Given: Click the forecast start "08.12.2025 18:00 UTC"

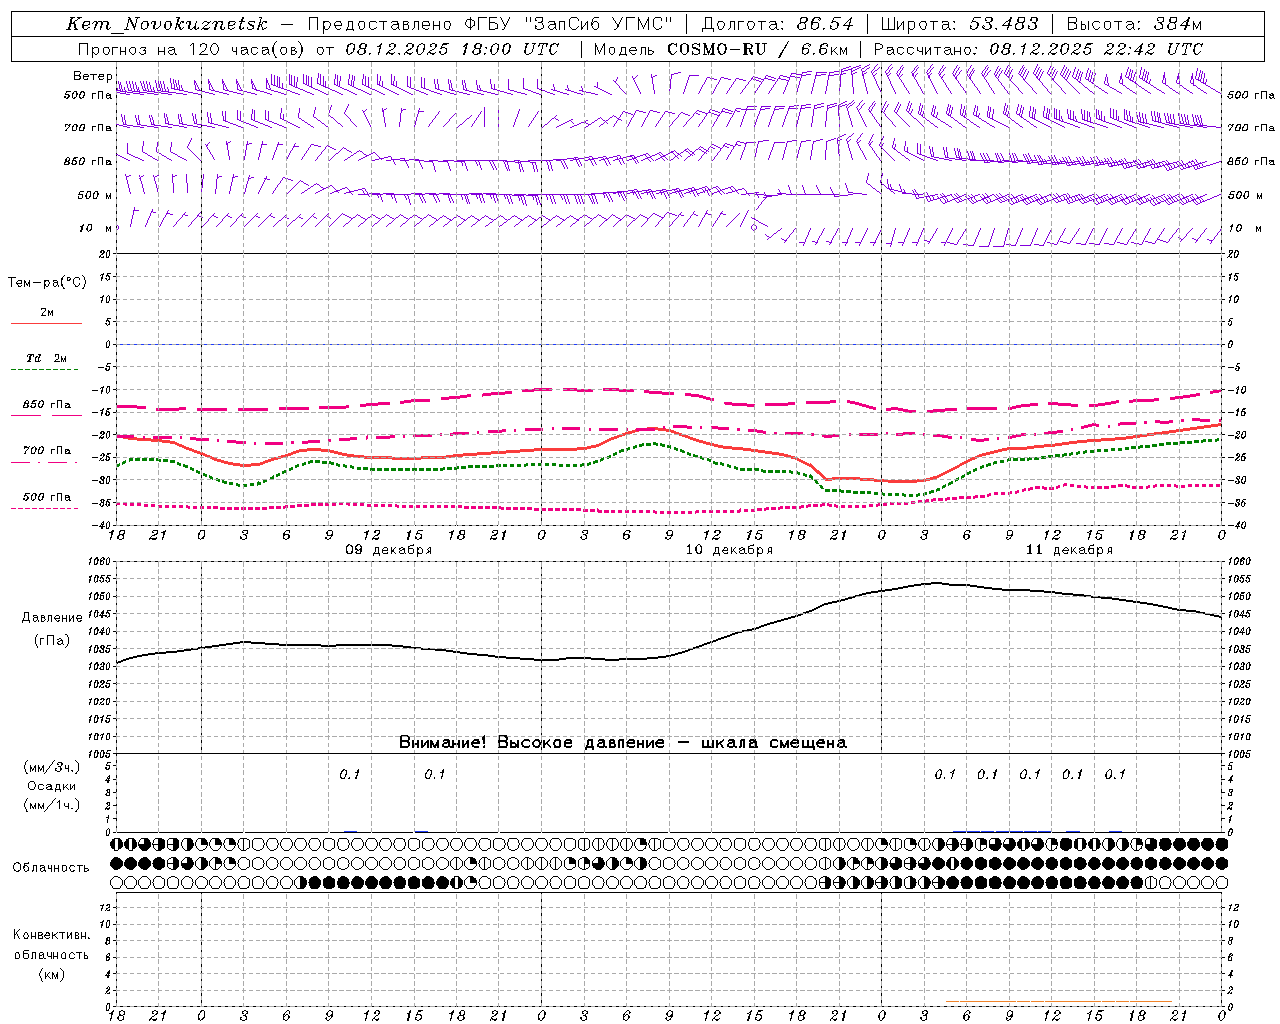Looking at the screenshot, I should tap(452, 49).
